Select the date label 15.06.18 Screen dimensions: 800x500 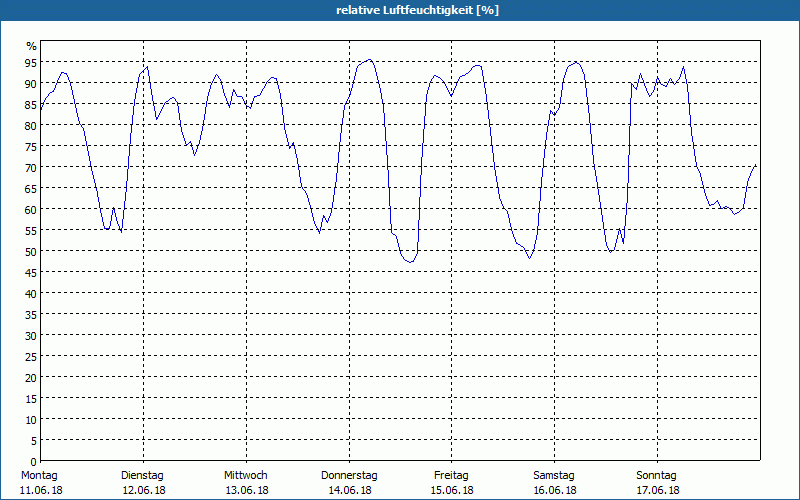(x=451, y=490)
